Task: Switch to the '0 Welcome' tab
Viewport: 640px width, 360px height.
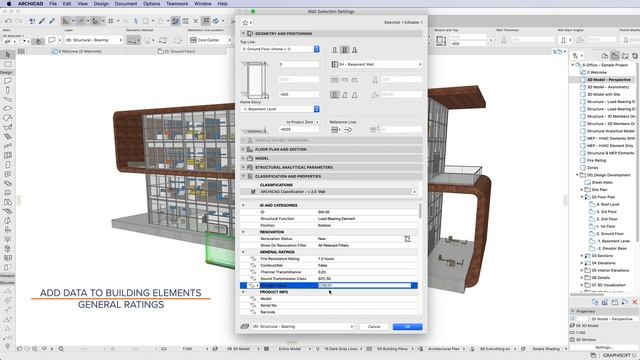Action: coord(77,51)
